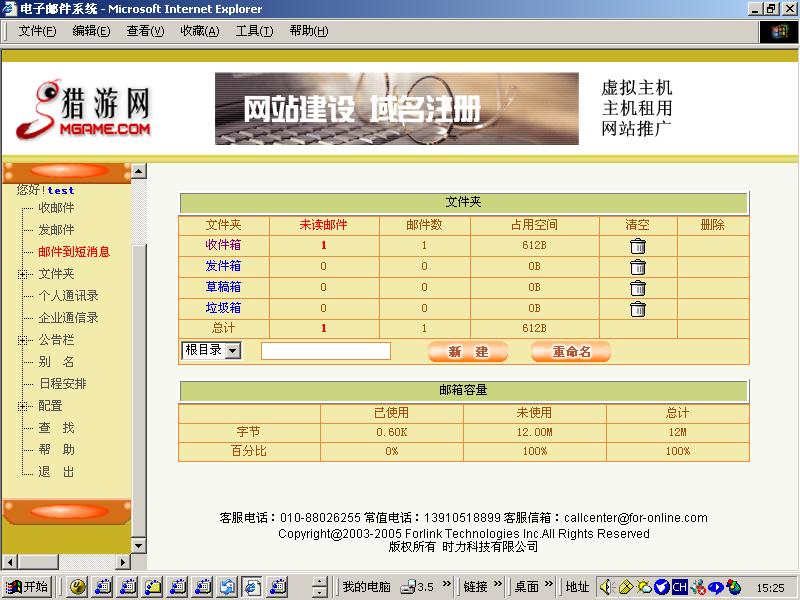Open the 收藏(A) menu
Viewport: 800px width, 600px height.
coord(199,31)
